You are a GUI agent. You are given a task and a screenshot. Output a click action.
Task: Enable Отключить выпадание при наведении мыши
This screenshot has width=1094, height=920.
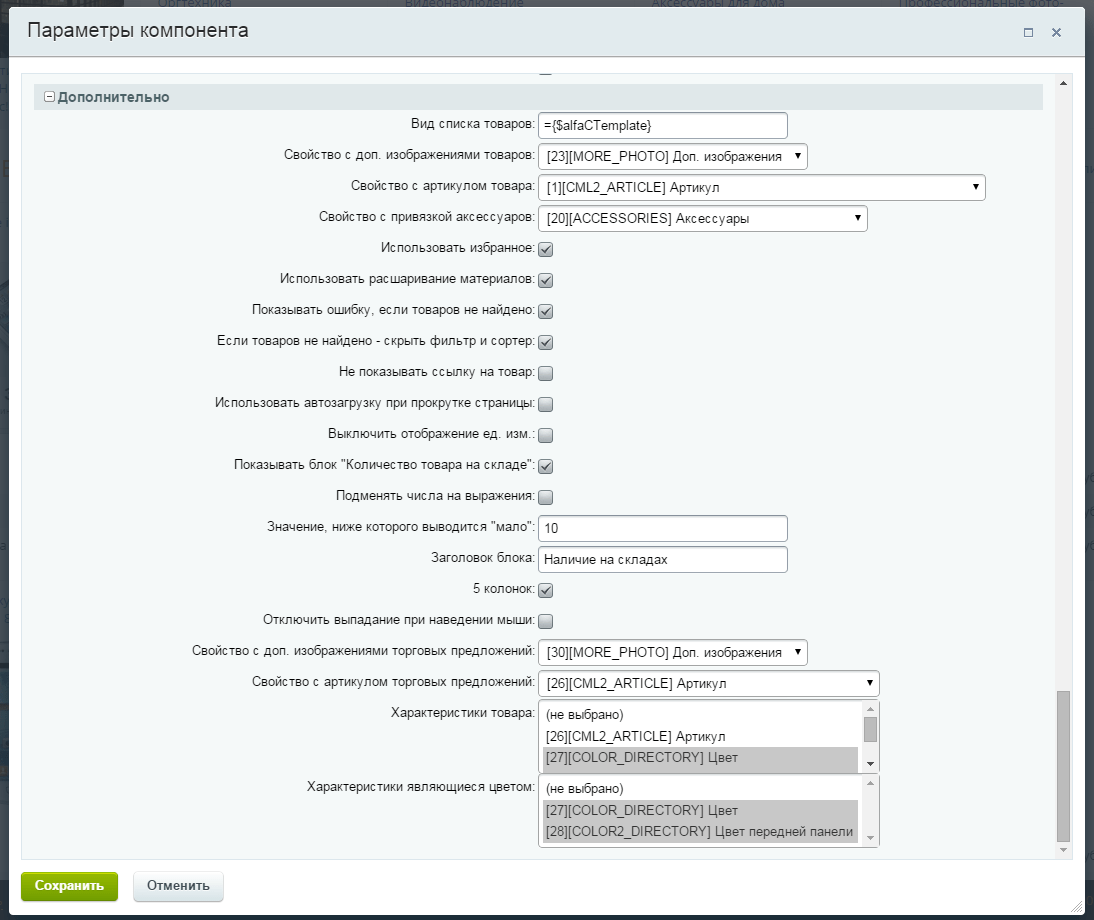pyautogui.click(x=546, y=621)
